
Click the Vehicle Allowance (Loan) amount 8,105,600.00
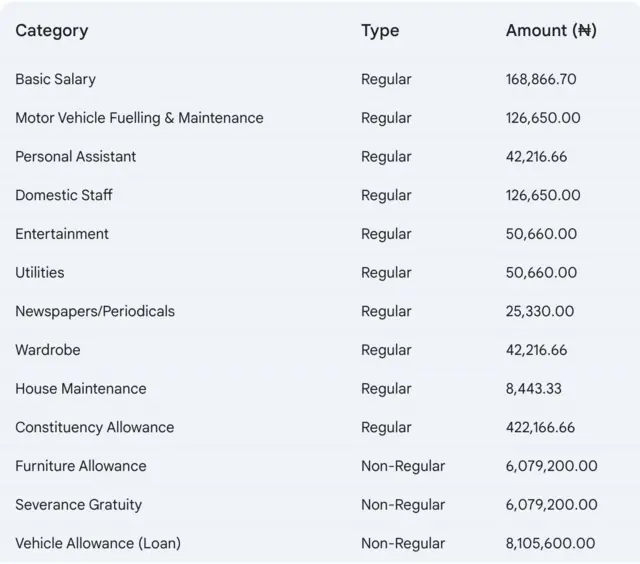[550, 543]
